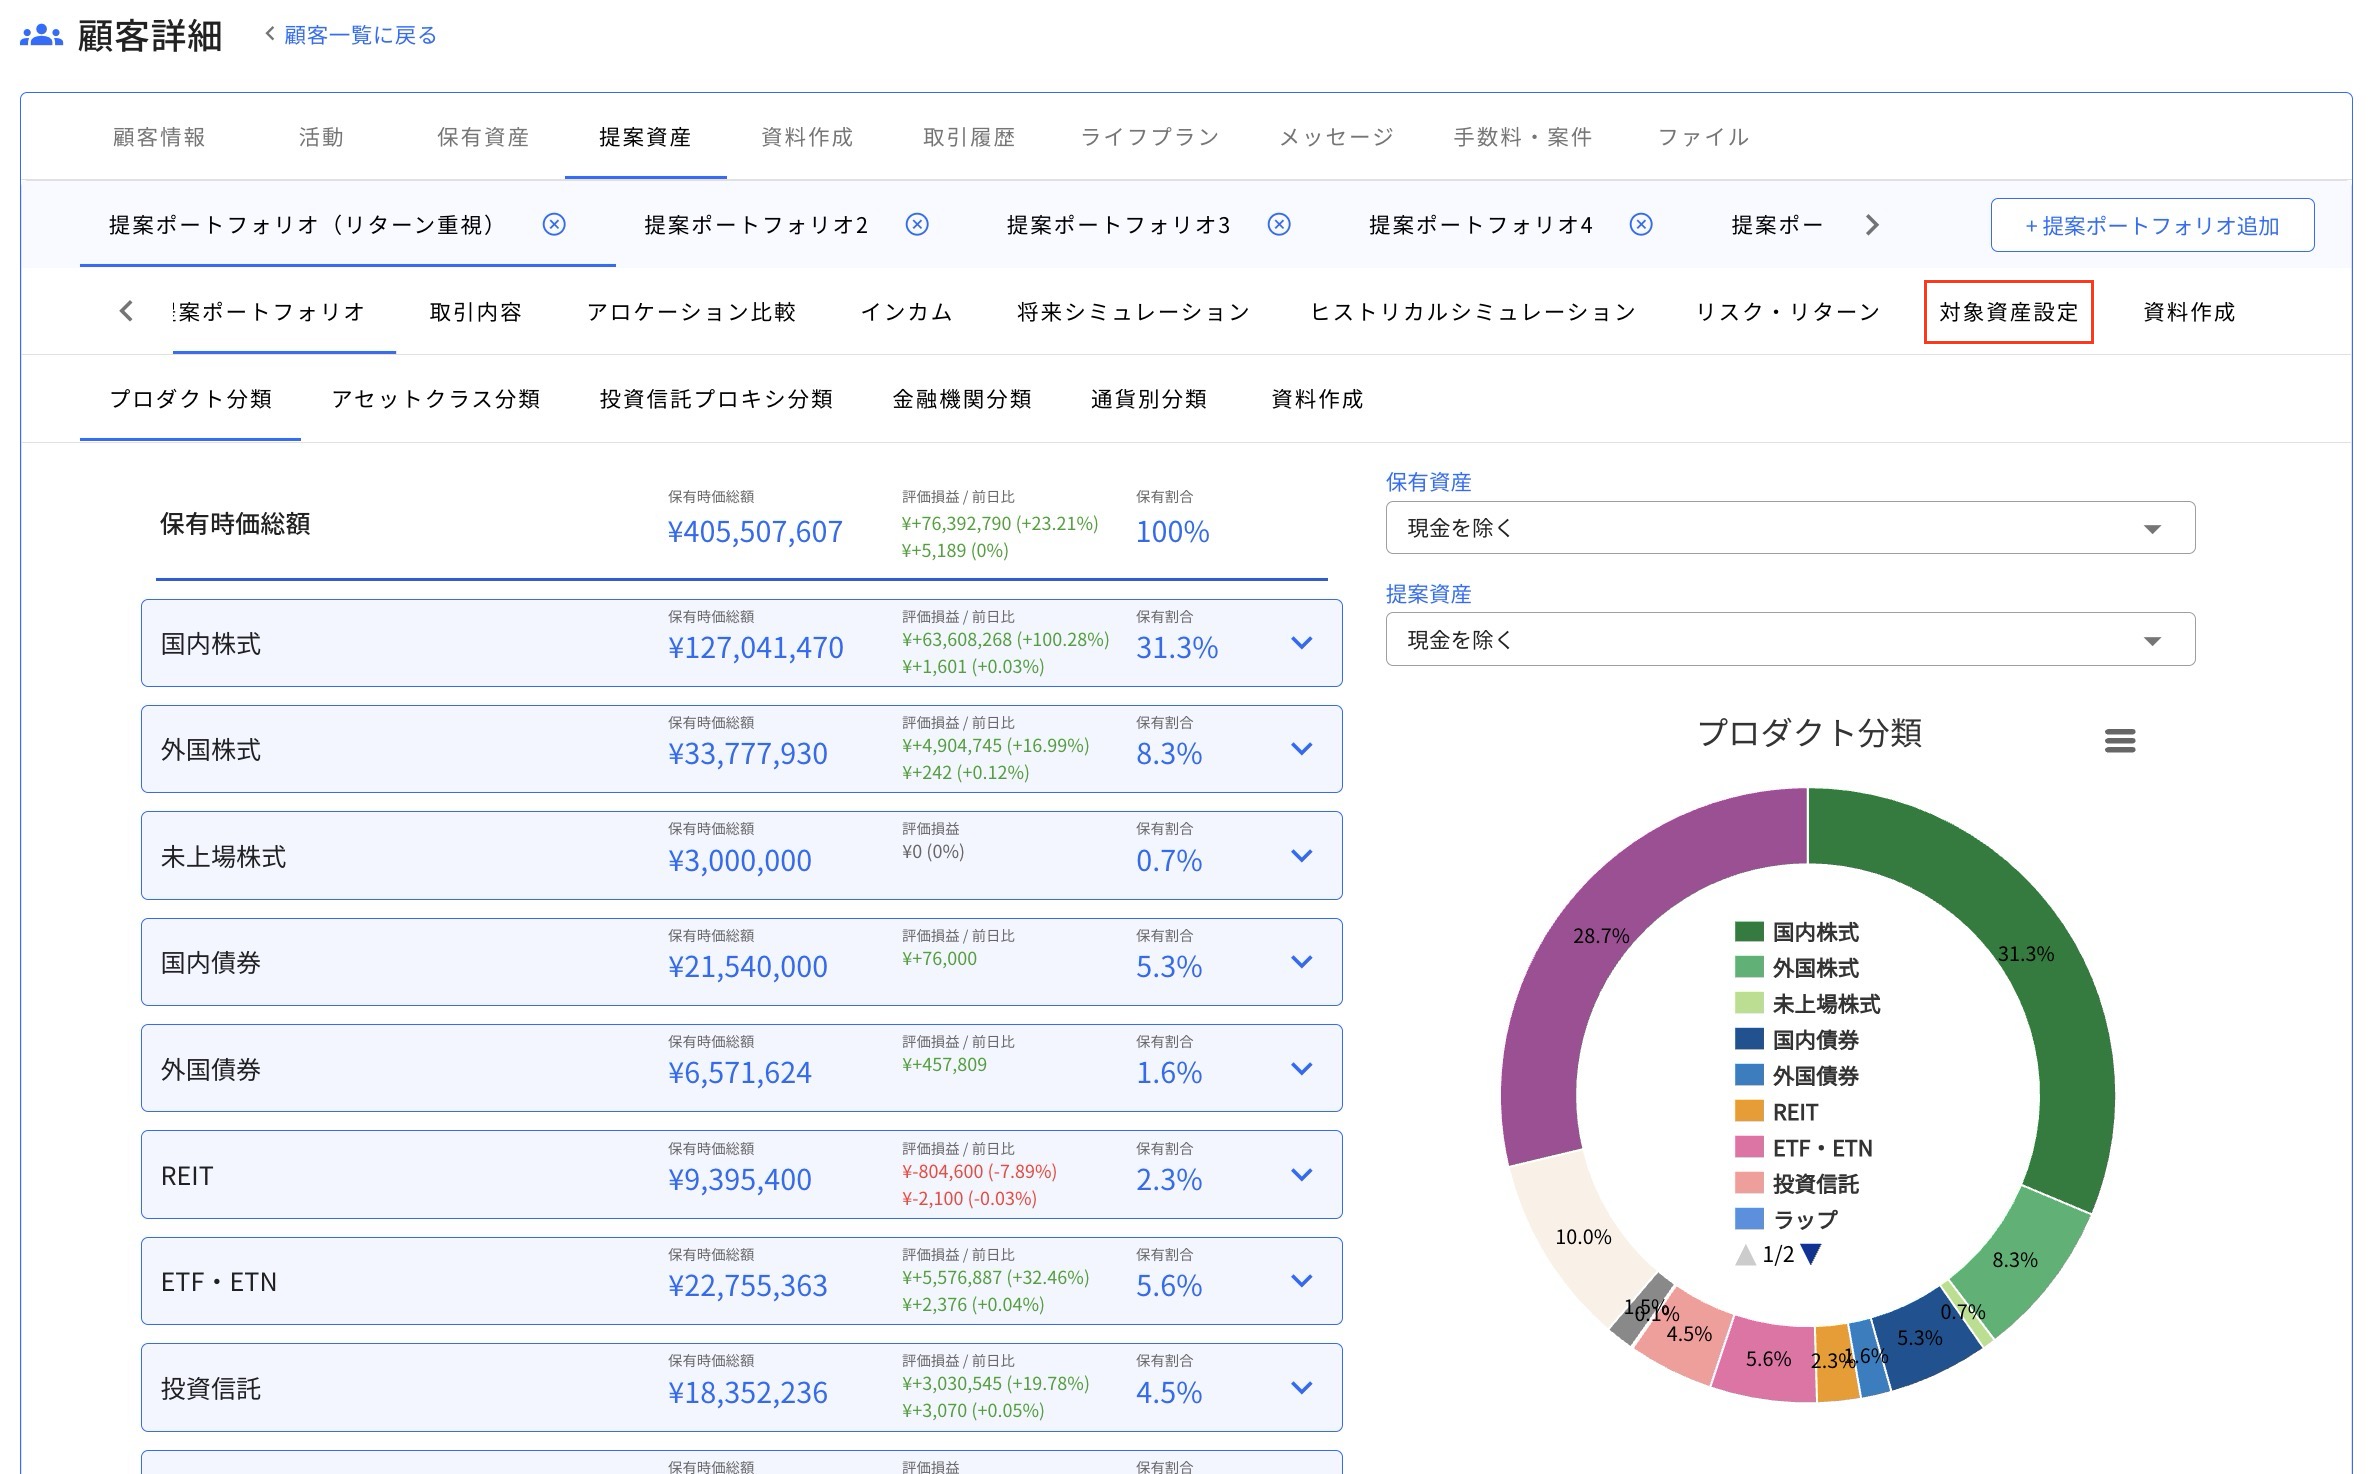Image resolution: width=2370 pixels, height=1474 pixels.
Task: Close the 提案ポートフォリオ2 tab with X icon
Action: click(917, 225)
